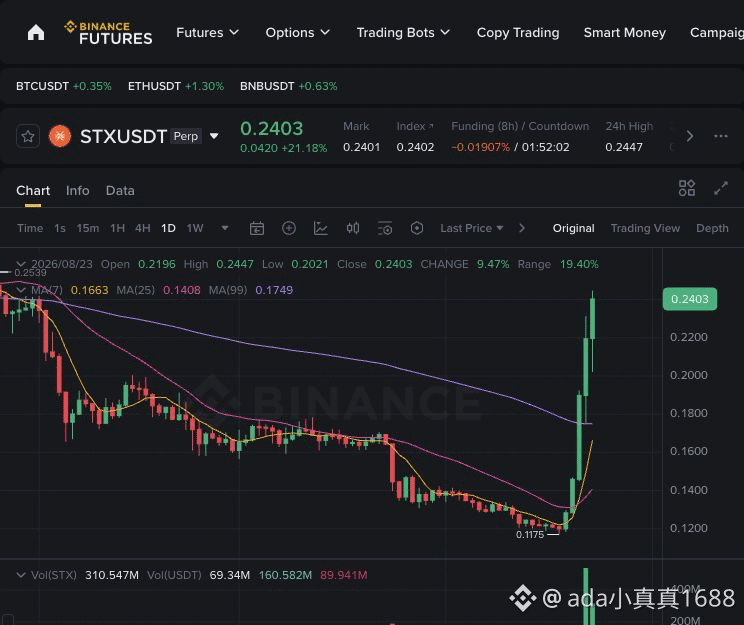744x625 pixels.
Task: Select the 15m interval
Action: click(x=88, y=228)
